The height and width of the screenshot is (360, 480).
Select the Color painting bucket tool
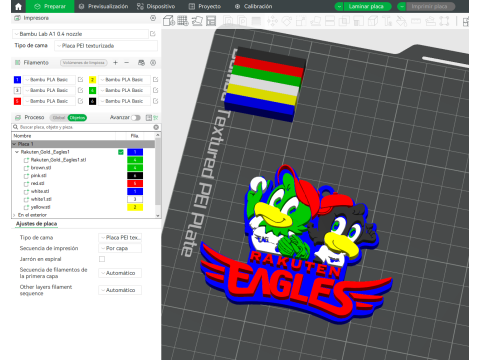[x=401, y=21]
